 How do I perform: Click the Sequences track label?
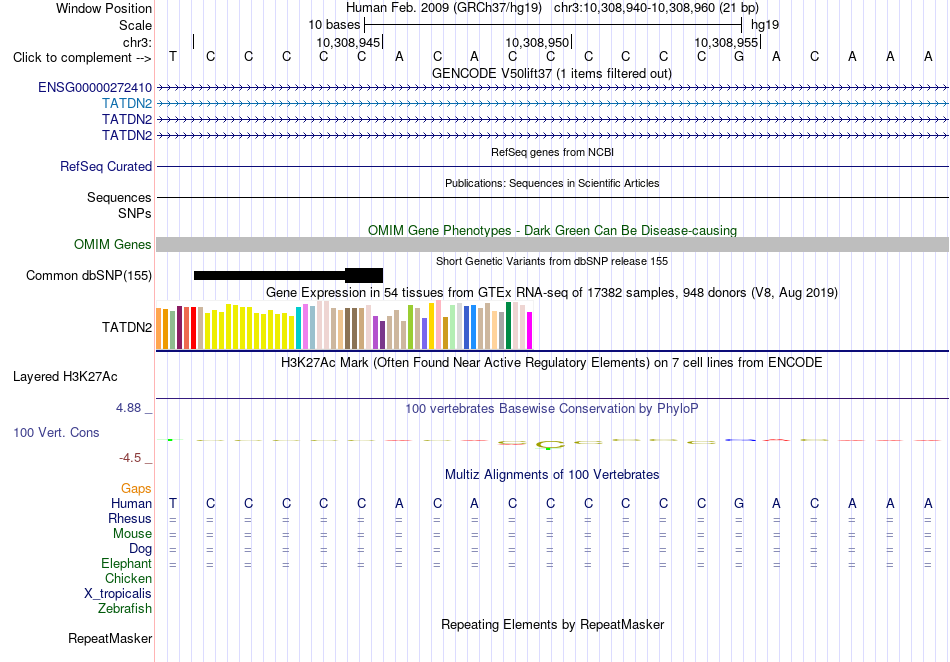pos(119,197)
